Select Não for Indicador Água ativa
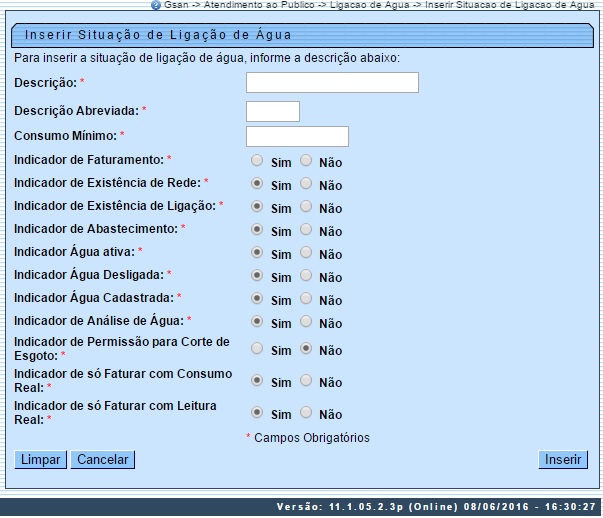 tap(306, 253)
